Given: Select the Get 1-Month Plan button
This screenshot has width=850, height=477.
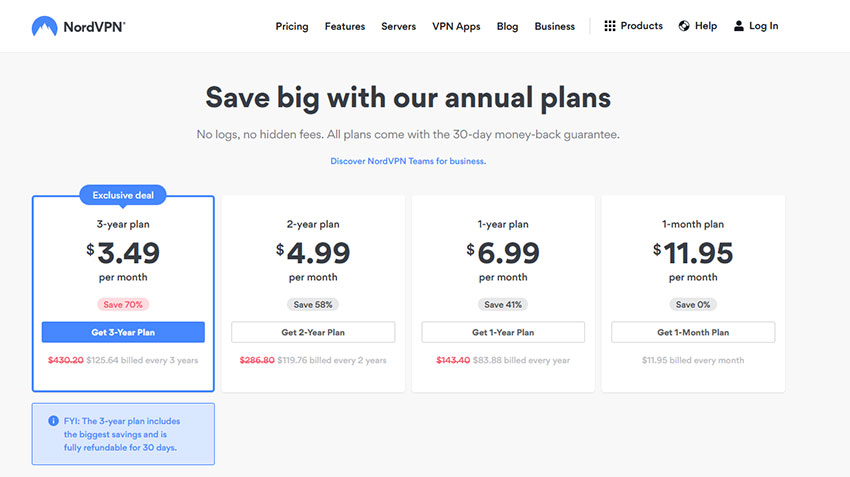Looking at the screenshot, I should 693,332.
